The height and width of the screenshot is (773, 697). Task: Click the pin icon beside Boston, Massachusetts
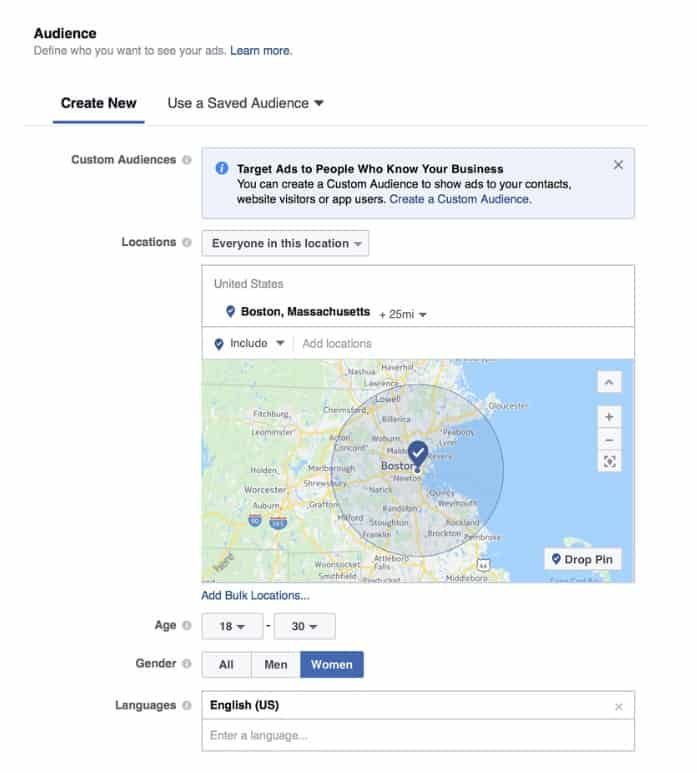coord(230,312)
